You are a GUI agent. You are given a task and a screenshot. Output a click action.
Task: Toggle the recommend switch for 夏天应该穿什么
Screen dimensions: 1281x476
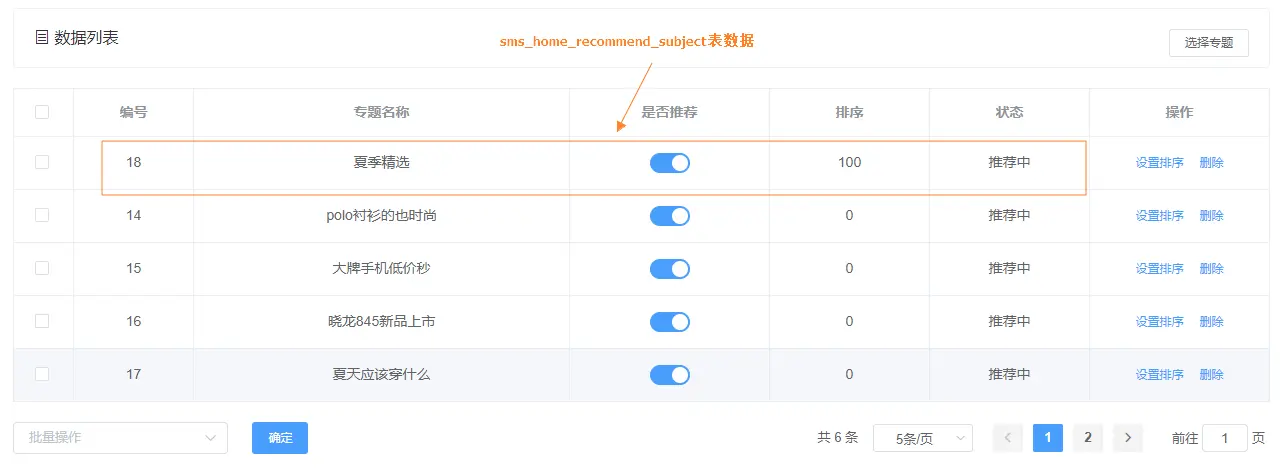tap(669, 374)
